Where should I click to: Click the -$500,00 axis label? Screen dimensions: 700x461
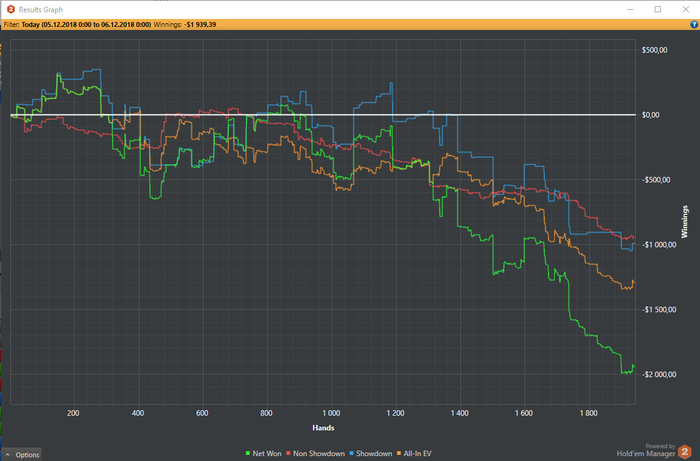tap(656, 180)
